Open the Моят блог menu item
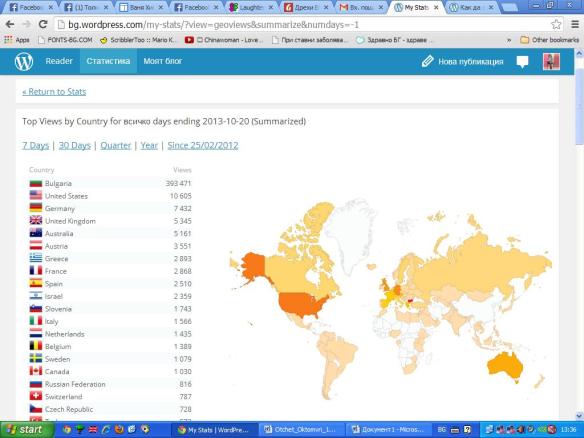 coord(163,61)
